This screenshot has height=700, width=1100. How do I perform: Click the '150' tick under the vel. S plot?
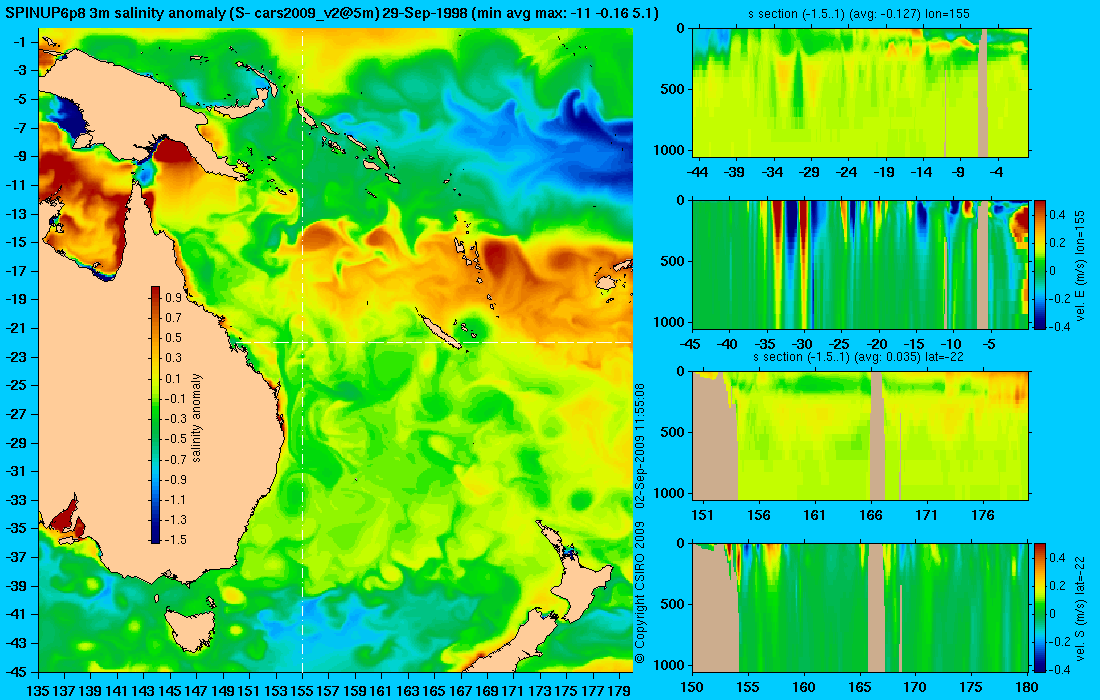pyautogui.click(x=692, y=687)
